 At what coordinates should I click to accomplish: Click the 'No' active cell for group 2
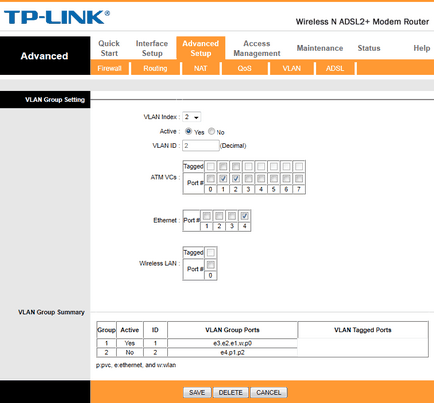click(130, 352)
